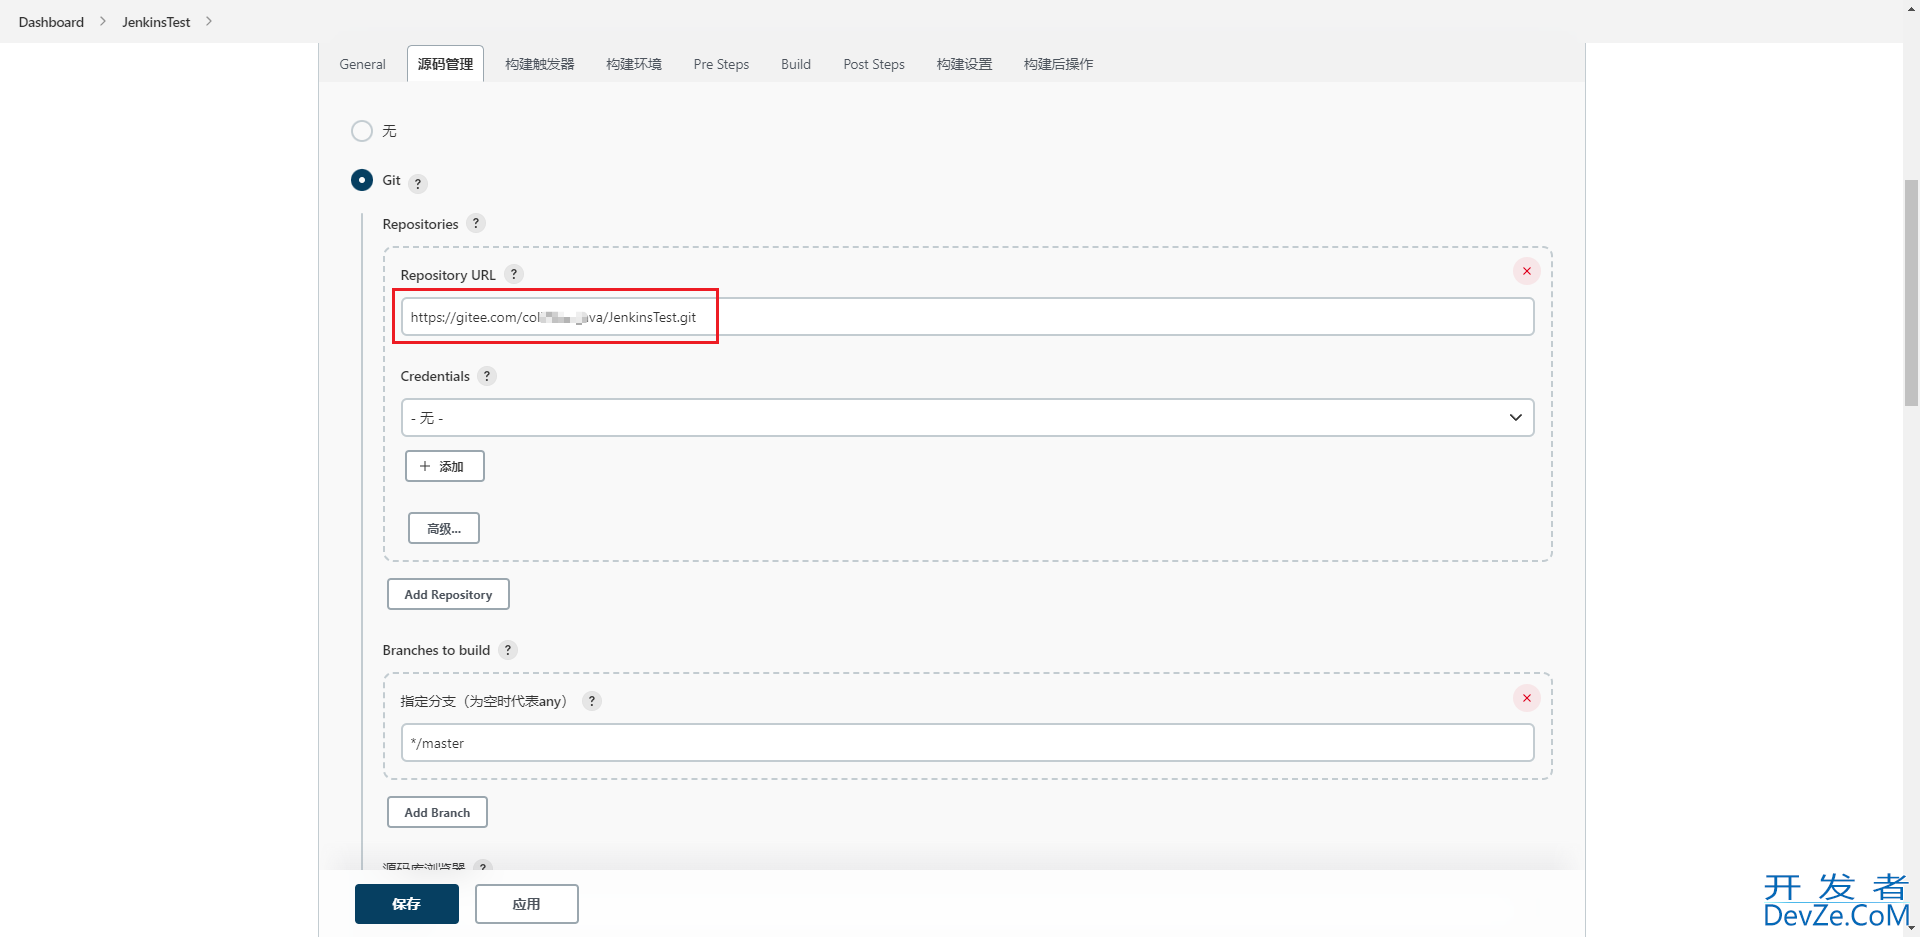Viewport: 1920px width, 937px height.
Task: Open help for 指定分支 field
Action: (x=592, y=701)
